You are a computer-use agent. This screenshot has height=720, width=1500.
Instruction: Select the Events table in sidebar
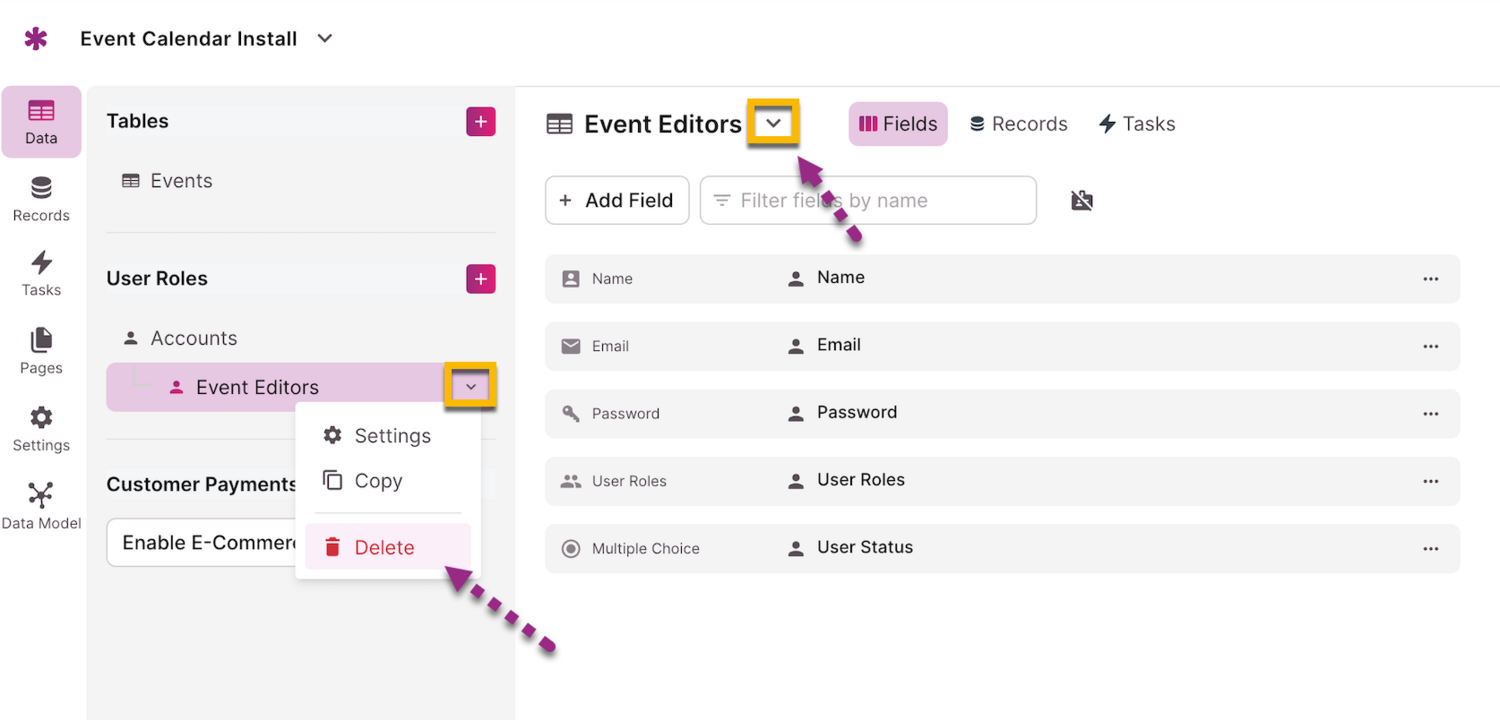(x=181, y=181)
